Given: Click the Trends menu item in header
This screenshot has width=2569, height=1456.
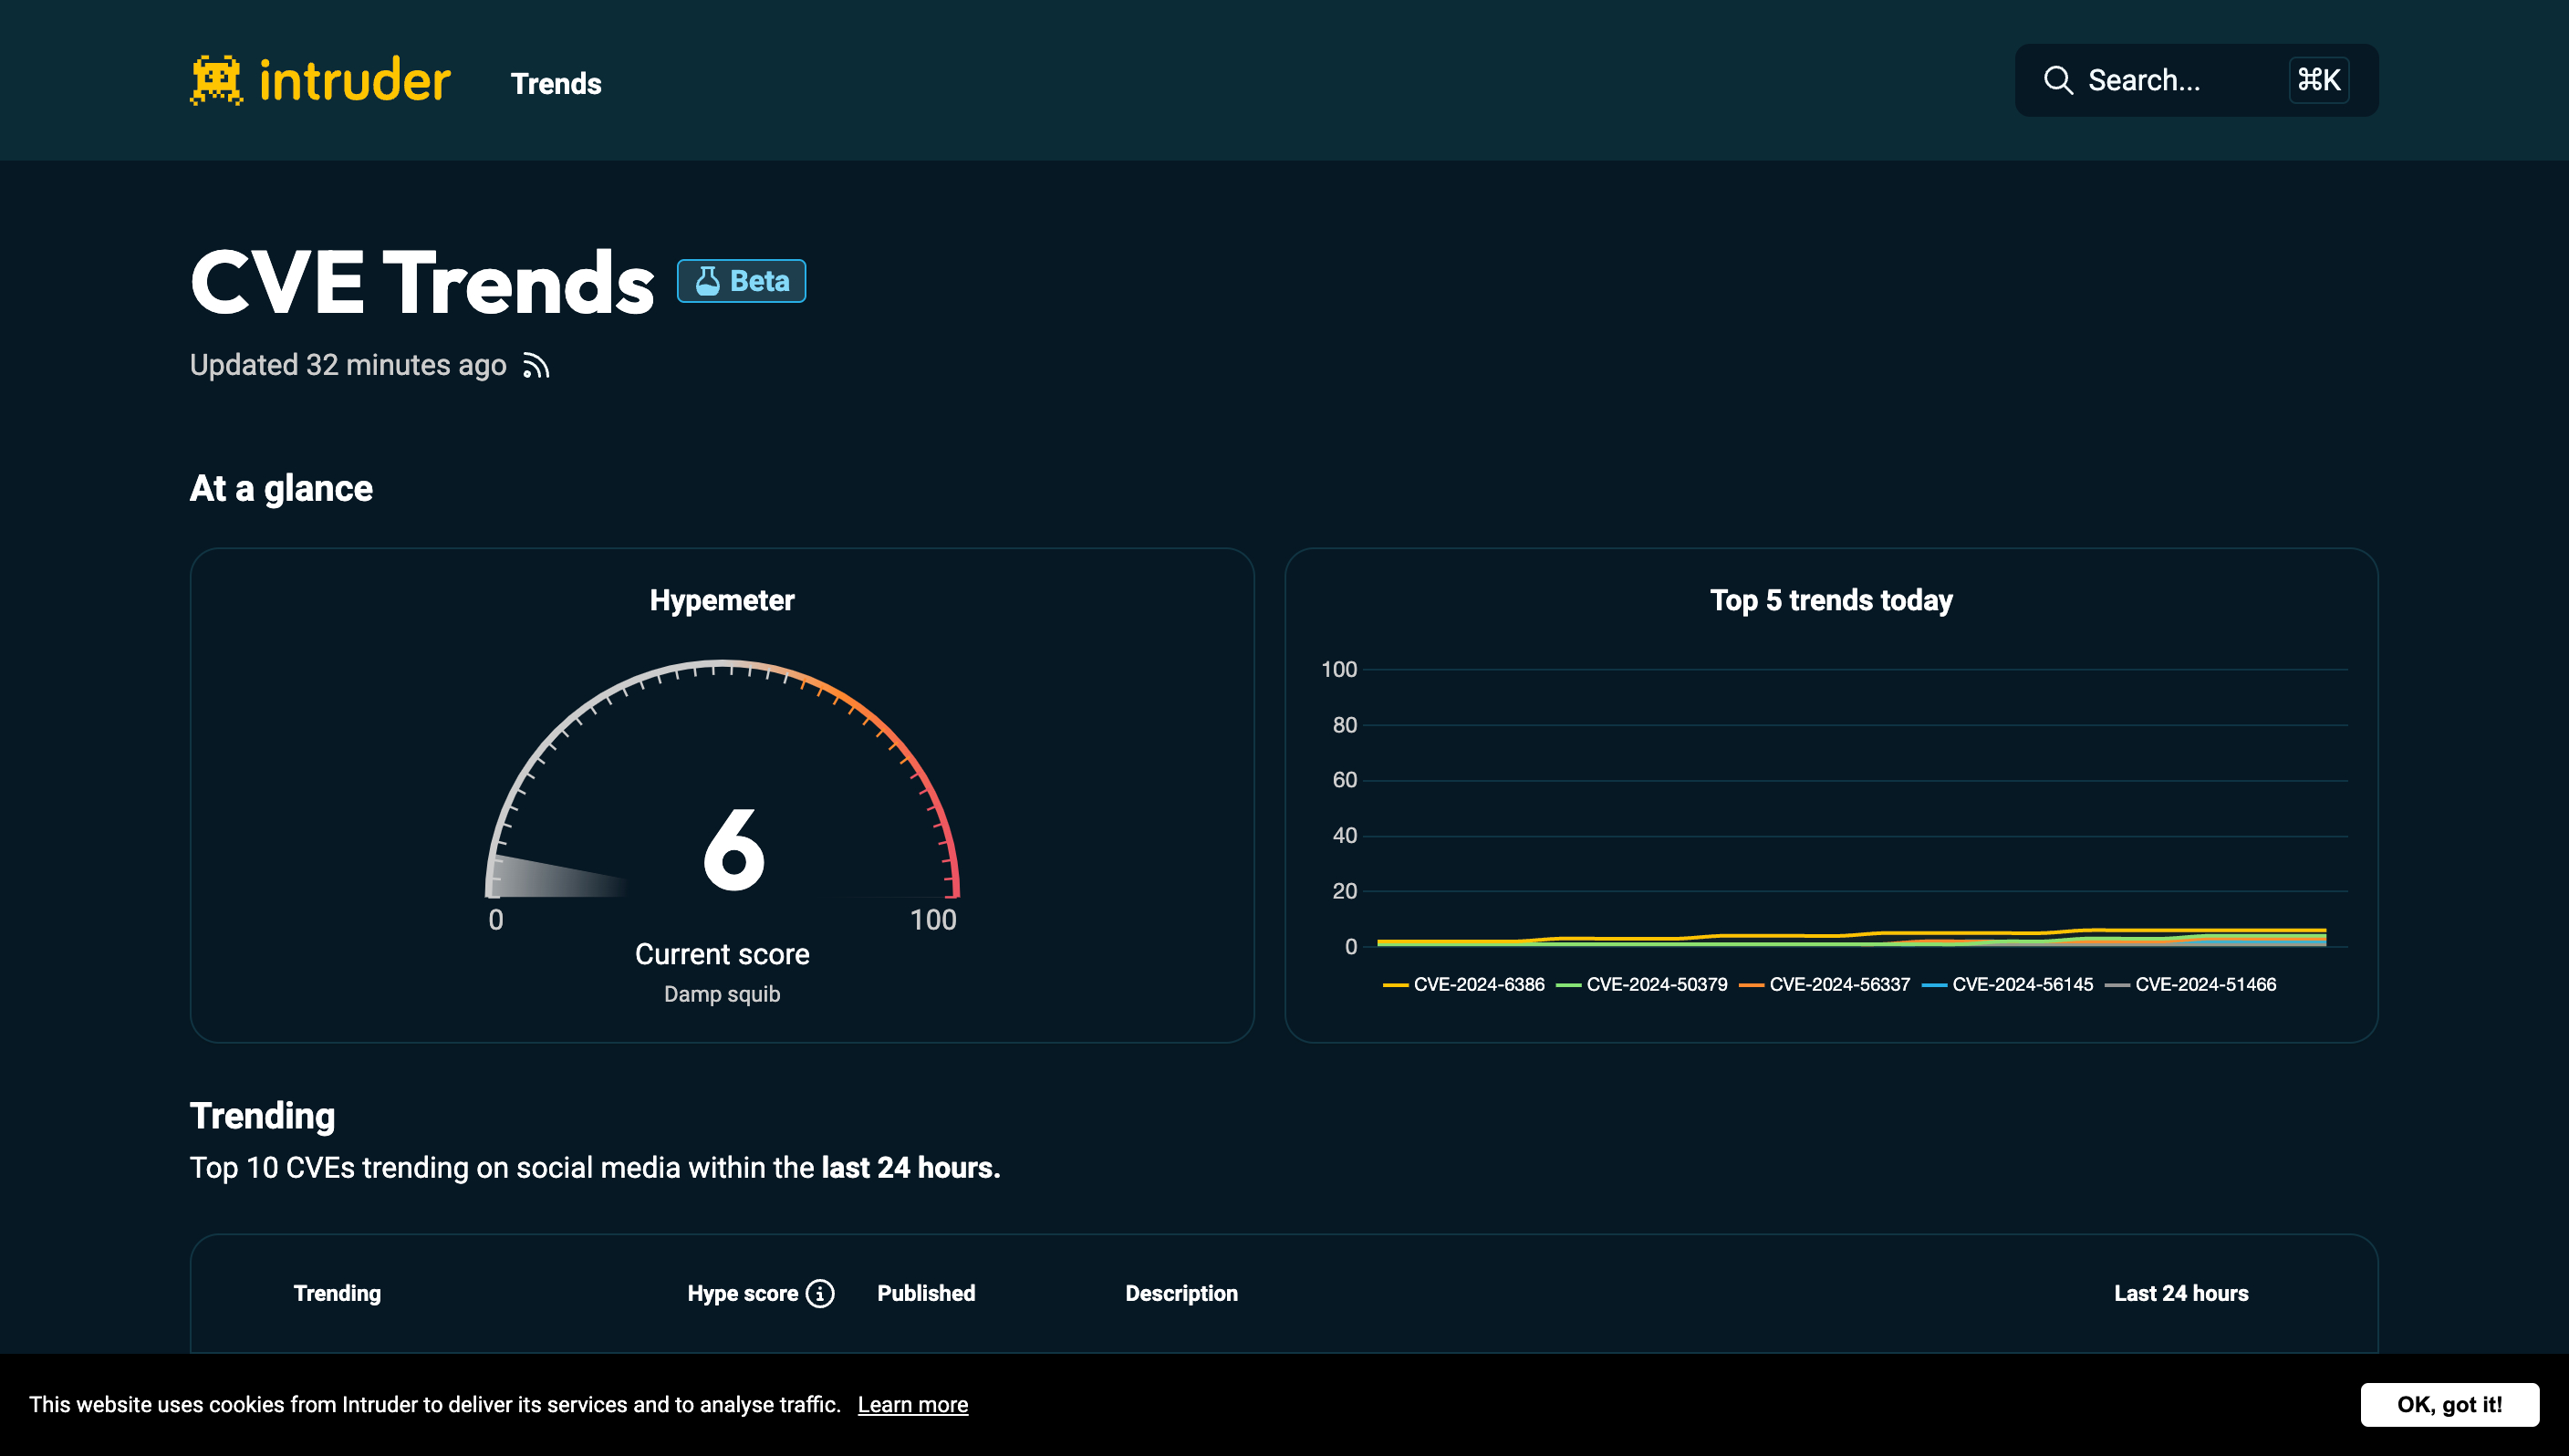Looking at the screenshot, I should (x=554, y=83).
